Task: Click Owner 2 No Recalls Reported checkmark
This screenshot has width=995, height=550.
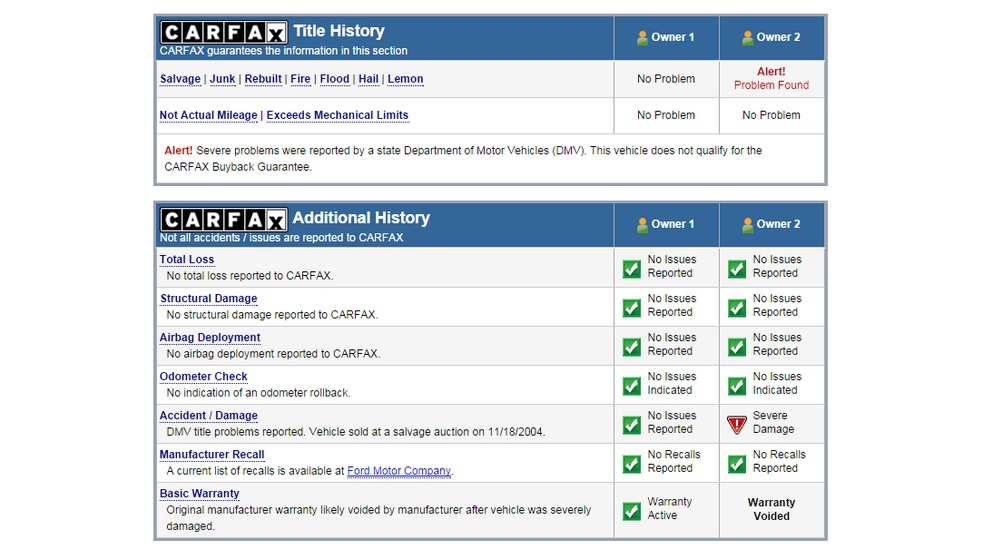Action: click(737, 463)
